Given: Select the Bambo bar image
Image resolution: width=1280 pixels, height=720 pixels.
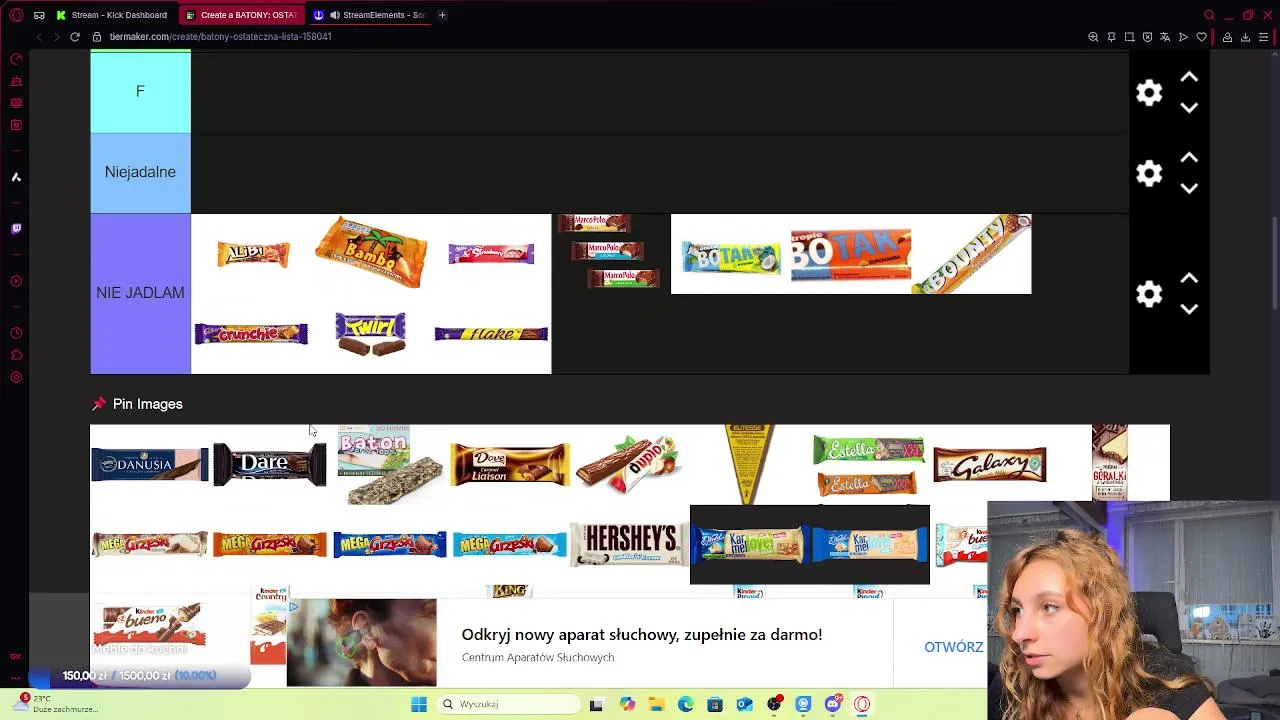Looking at the screenshot, I should [371, 253].
